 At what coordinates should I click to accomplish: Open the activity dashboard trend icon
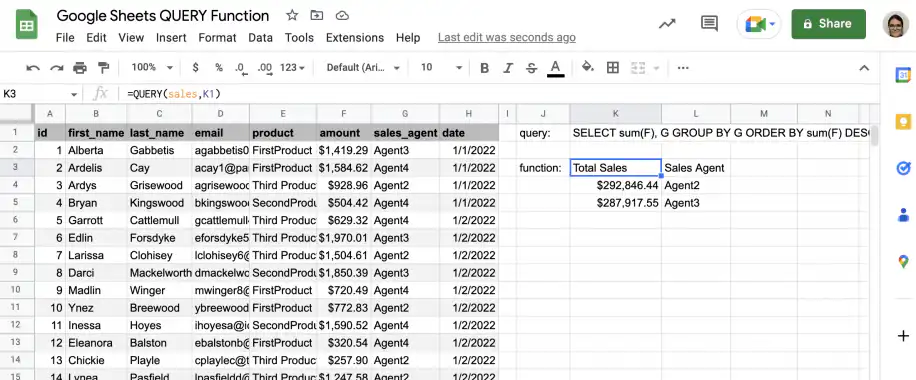[667, 24]
